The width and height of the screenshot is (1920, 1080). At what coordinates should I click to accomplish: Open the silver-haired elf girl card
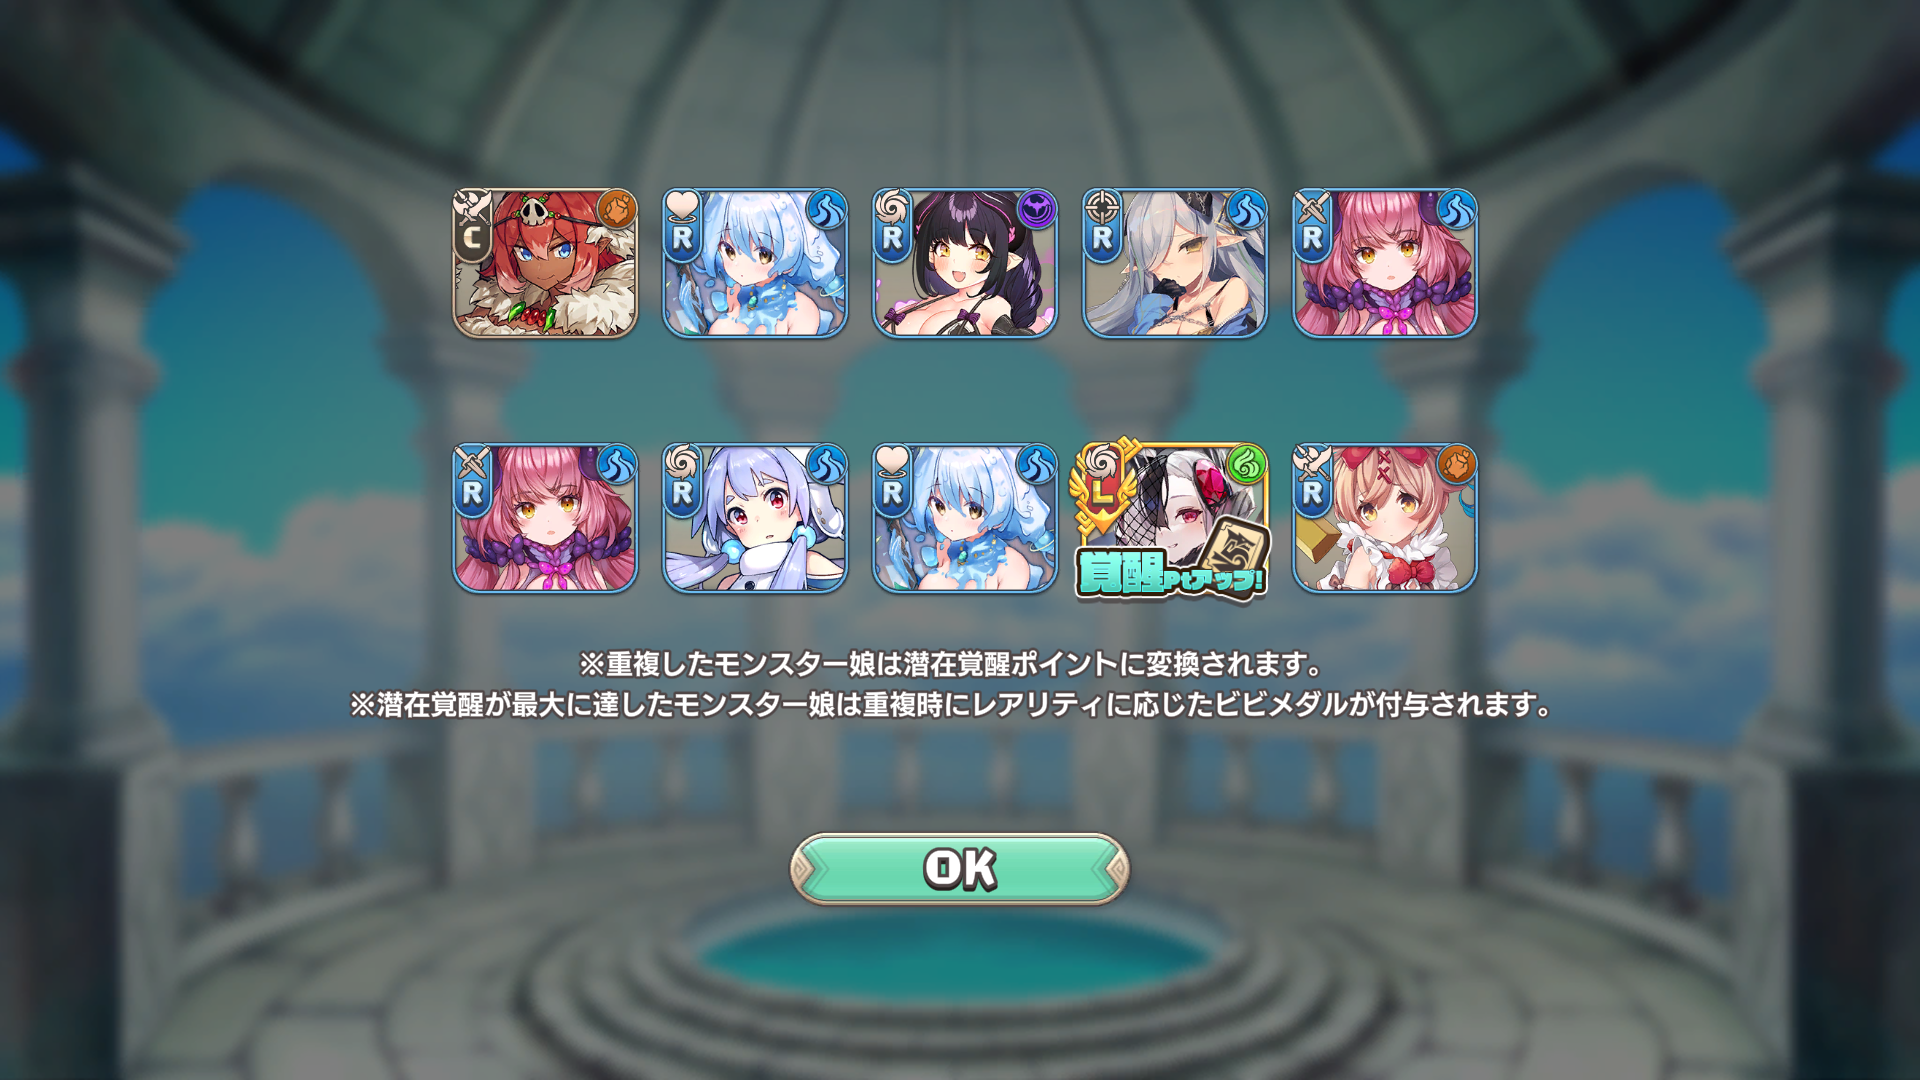click(x=1175, y=263)
